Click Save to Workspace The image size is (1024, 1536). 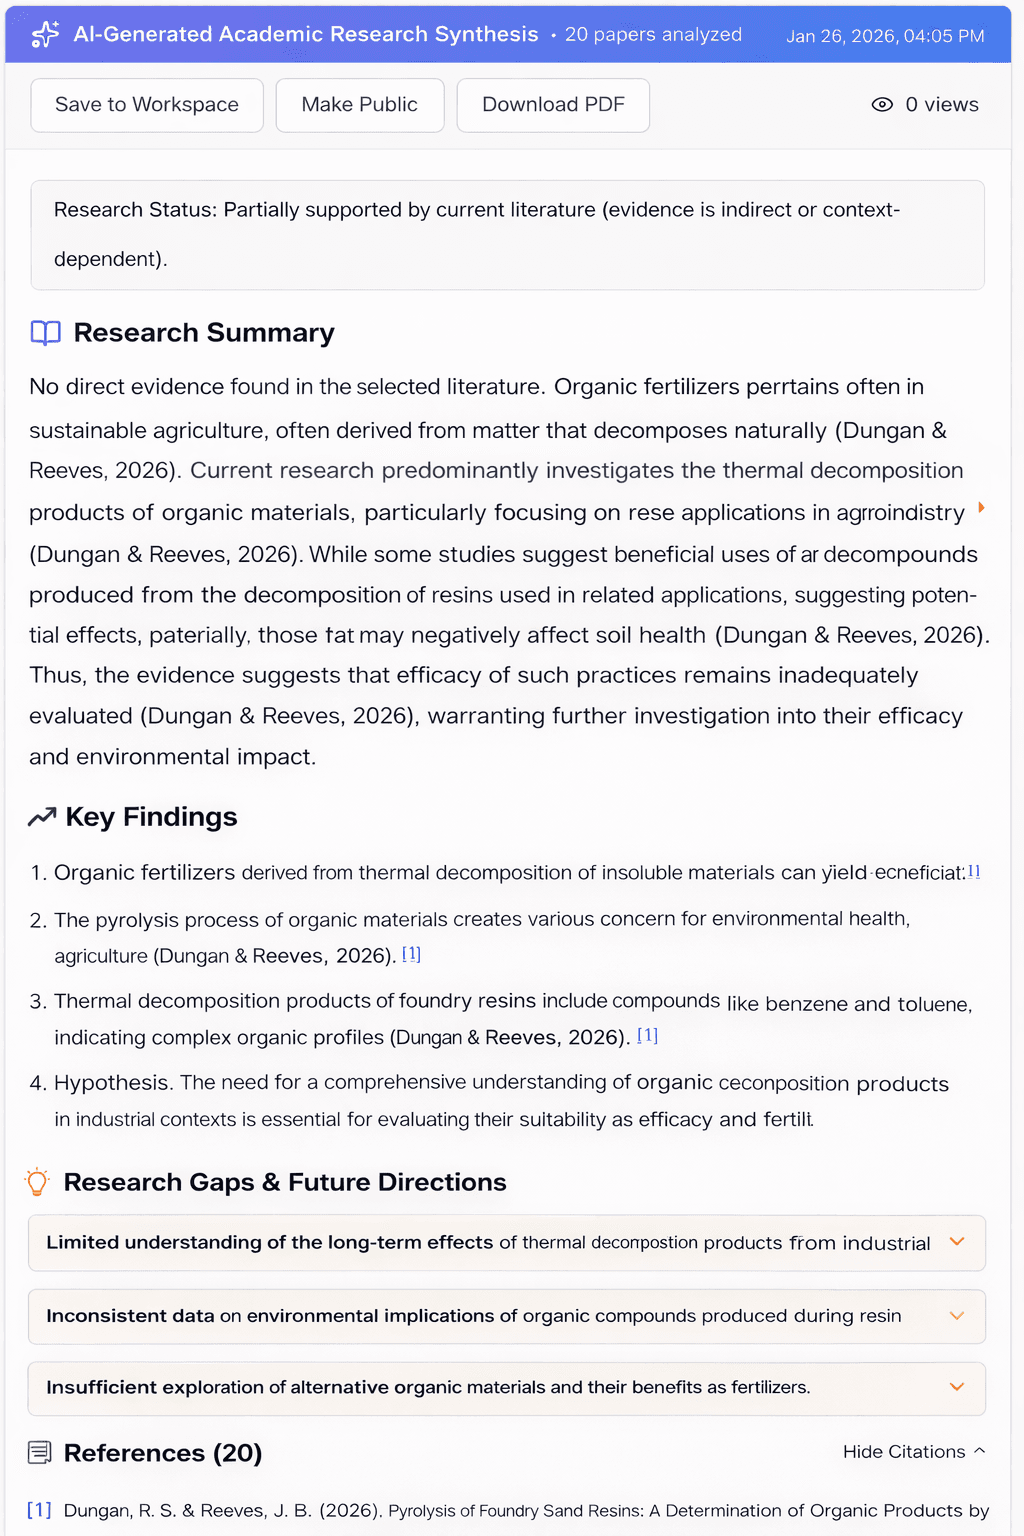[x=146, y=104]
